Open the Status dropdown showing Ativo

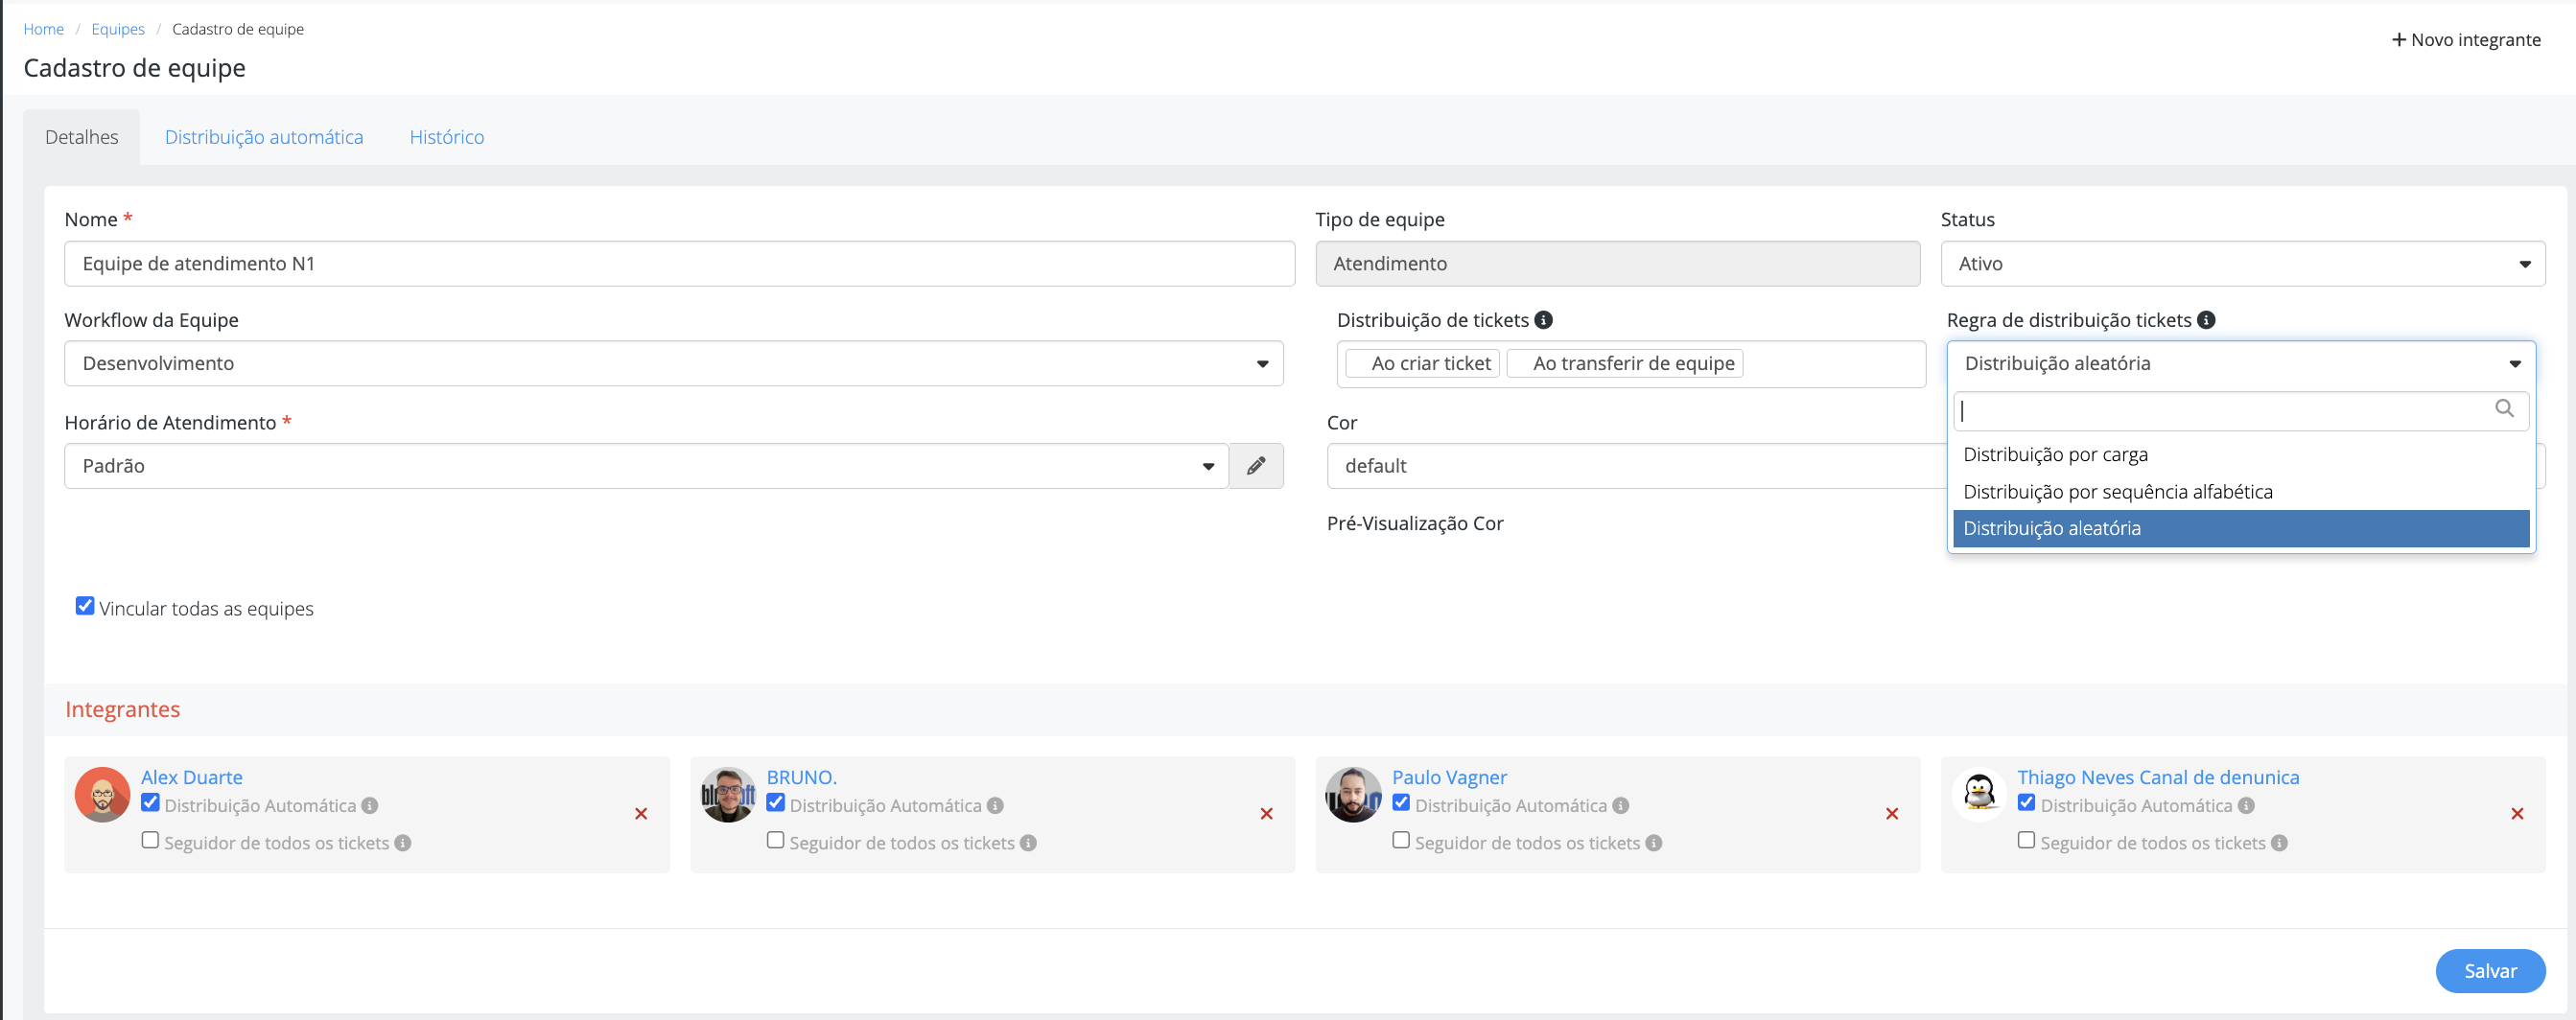2243,264
